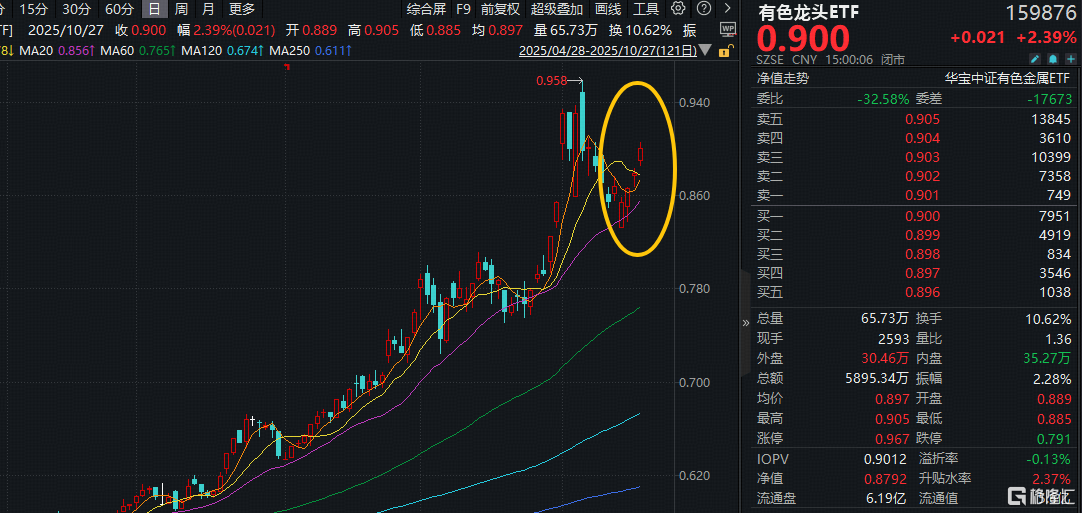
Task: Click the 溢折率 value -0.13%
Action: (1050, 458)
